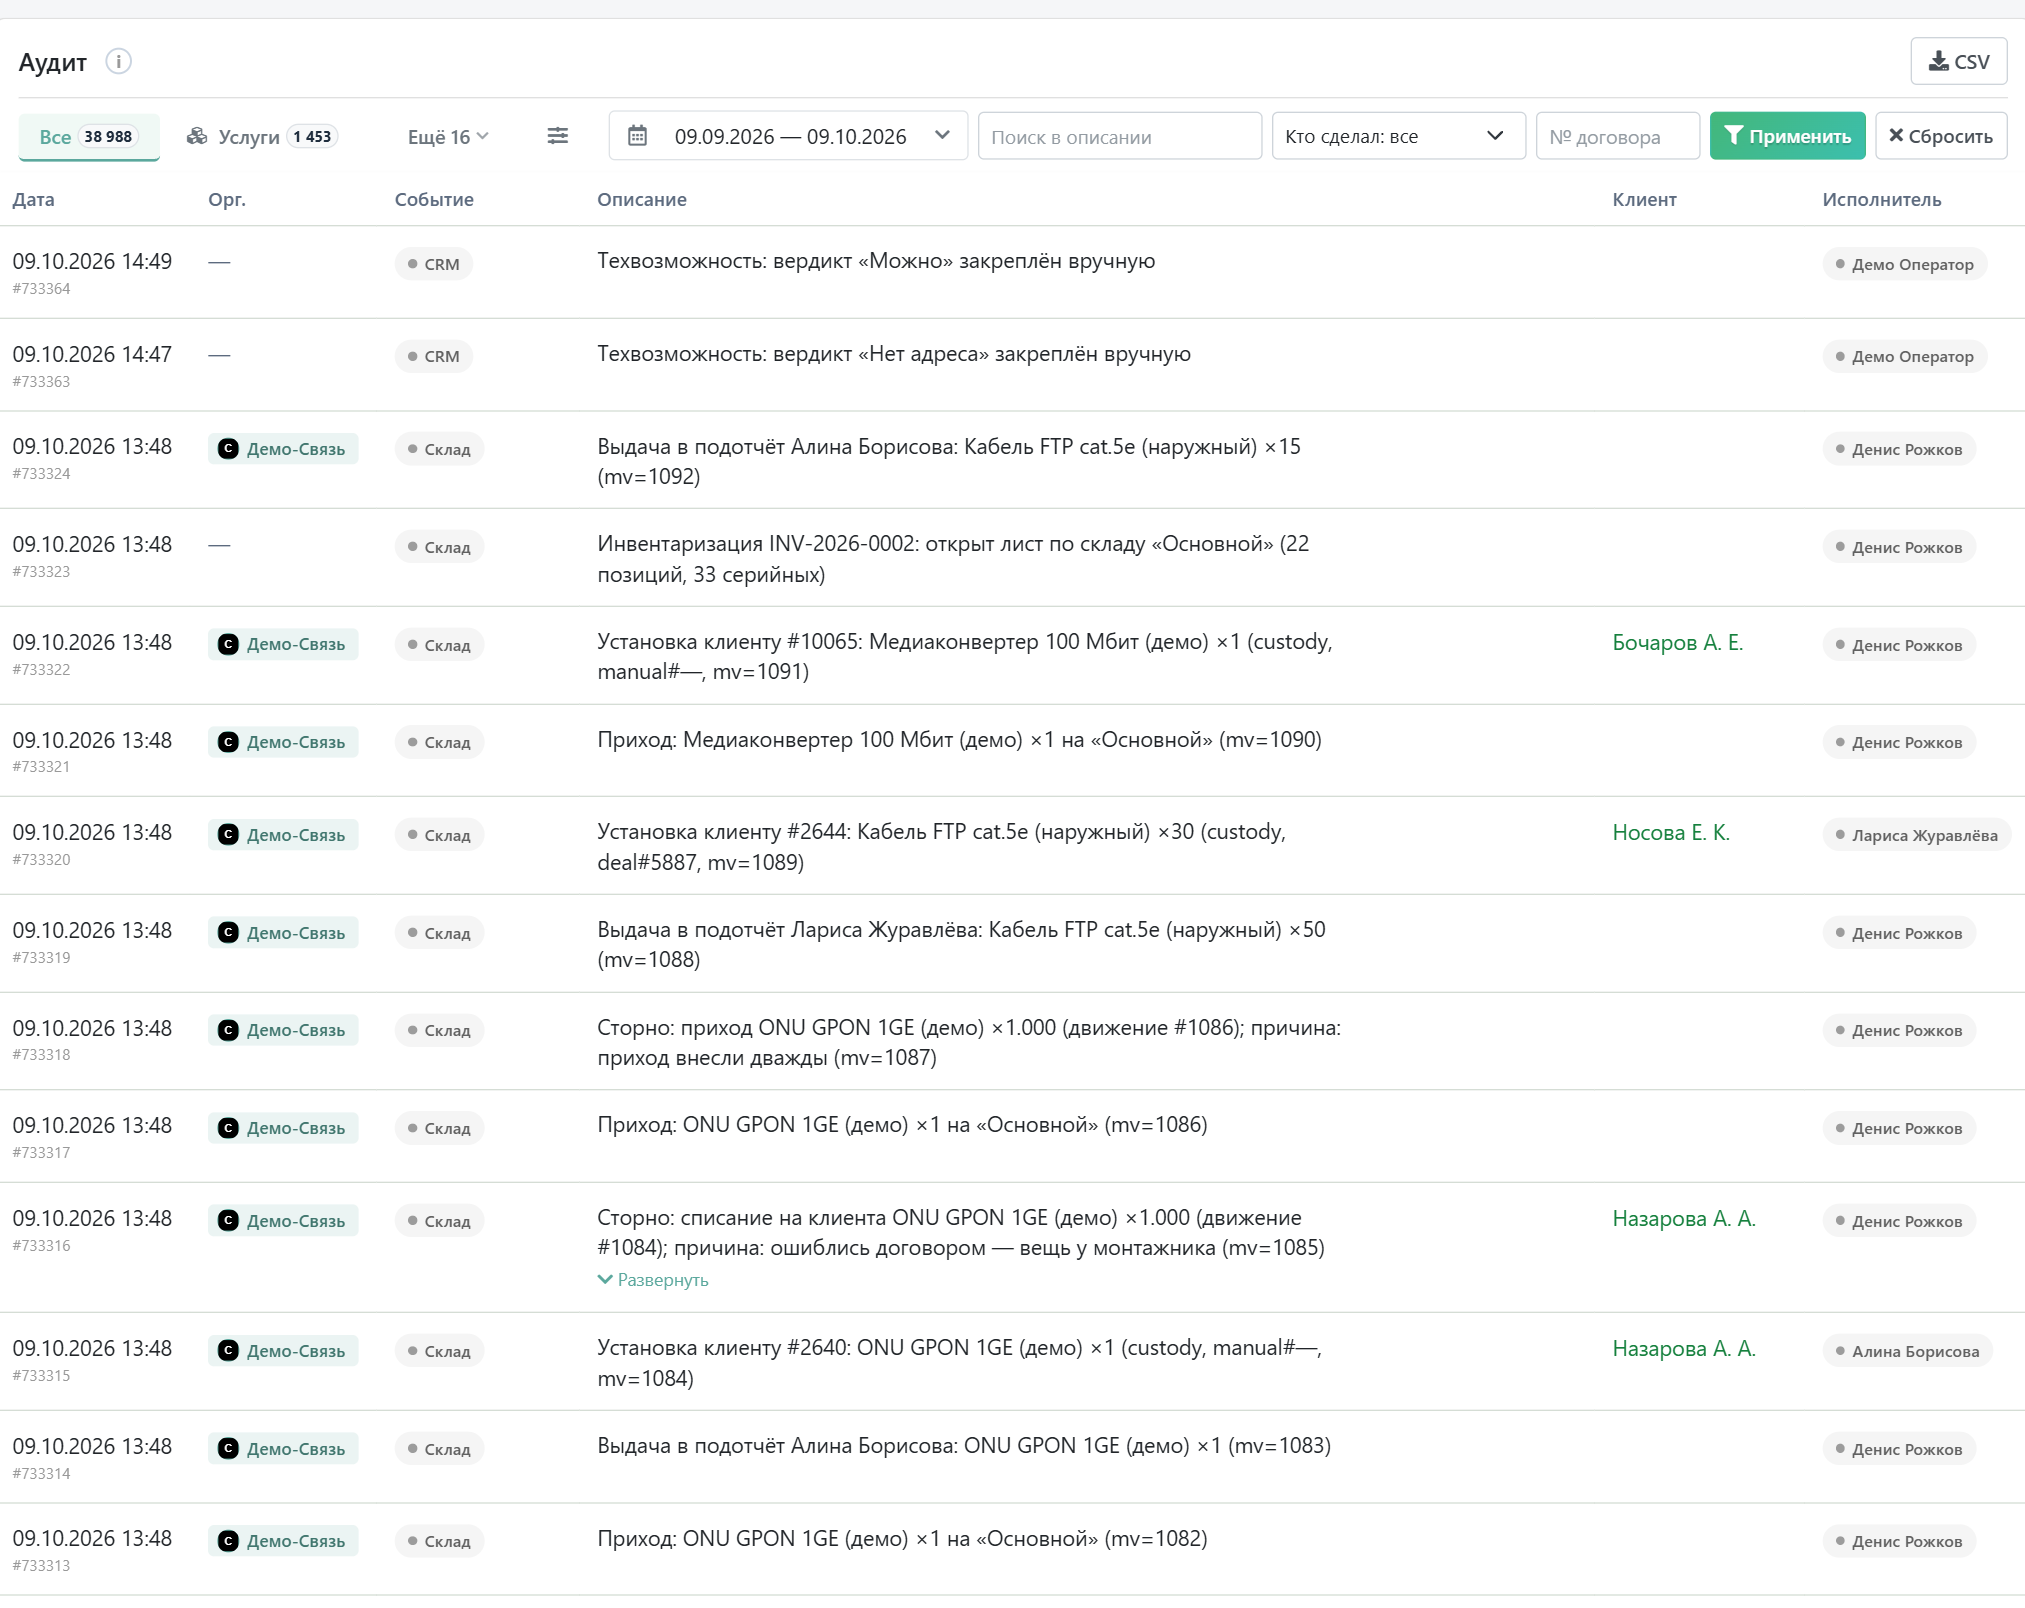Click Алина Борисова performer chip
Screen dimensions: 2025x1608
1907,1351
